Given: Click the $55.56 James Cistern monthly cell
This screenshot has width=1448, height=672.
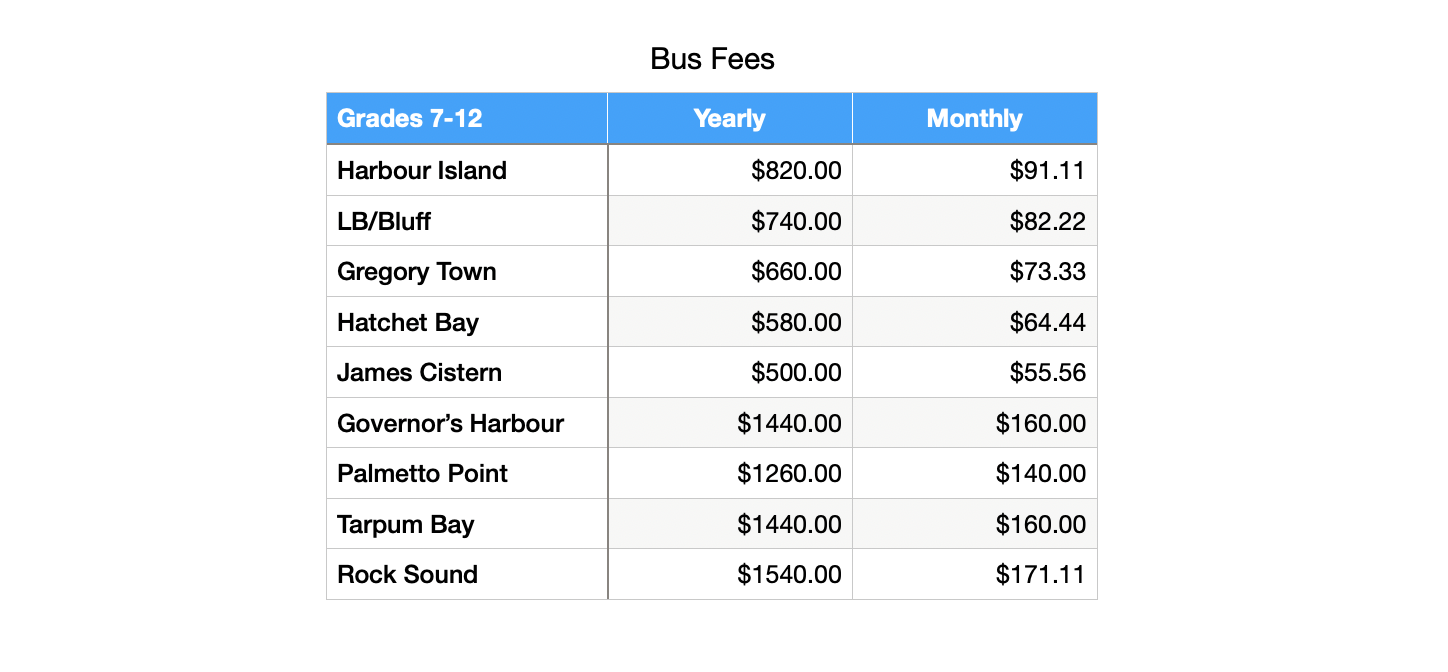Looking at the screenshot, I should click(975, 373).
